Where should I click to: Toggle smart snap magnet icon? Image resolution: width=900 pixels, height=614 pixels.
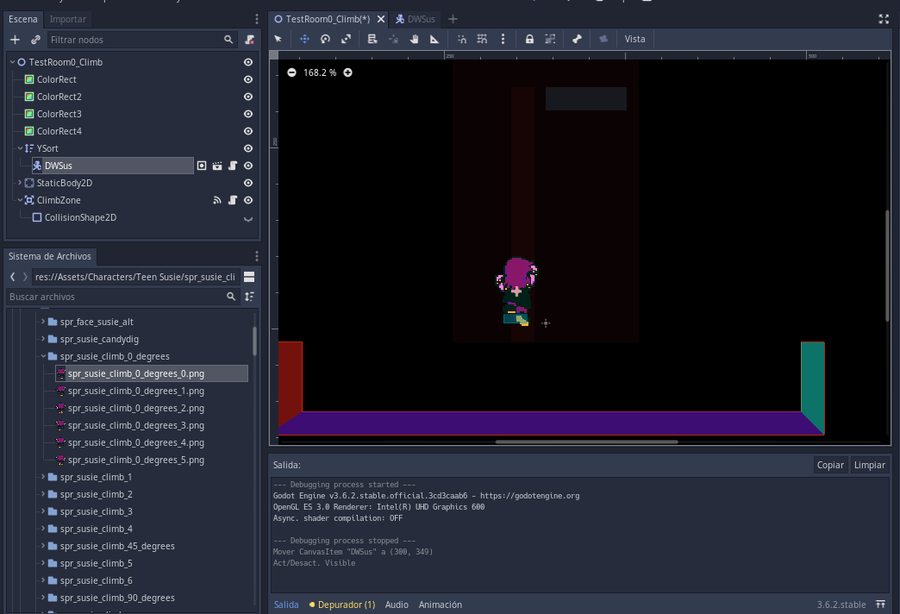(x=461, y=39)
